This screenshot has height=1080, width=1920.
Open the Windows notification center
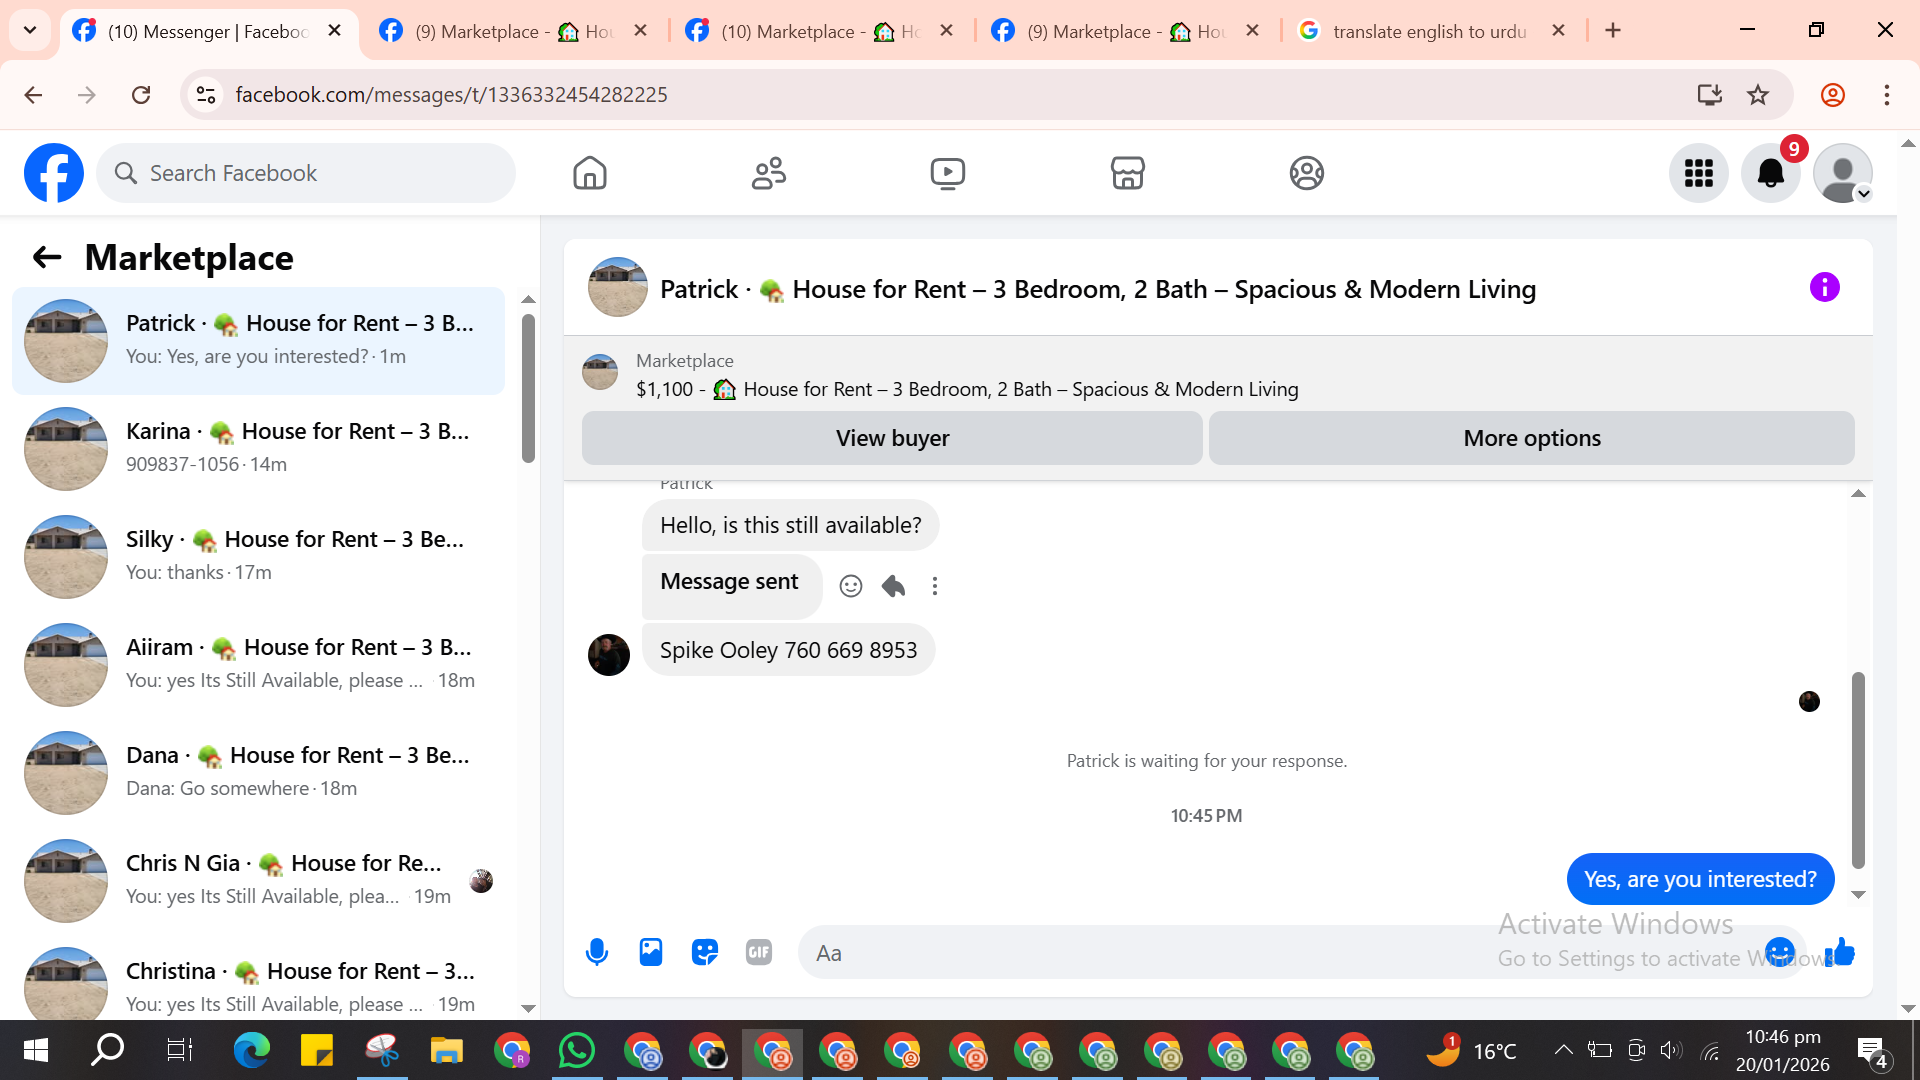pos(1872,1051)
